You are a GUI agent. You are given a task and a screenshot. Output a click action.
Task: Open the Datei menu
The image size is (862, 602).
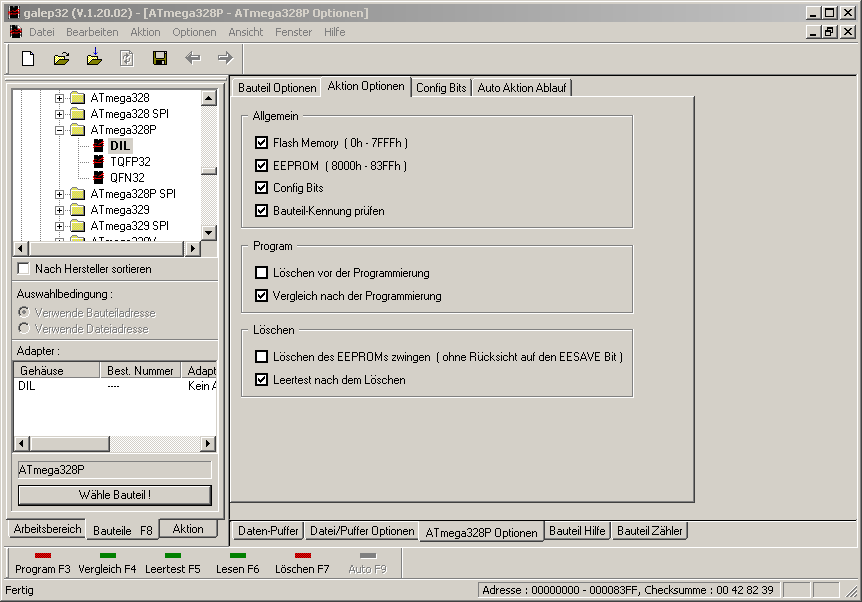click(42, 32)
